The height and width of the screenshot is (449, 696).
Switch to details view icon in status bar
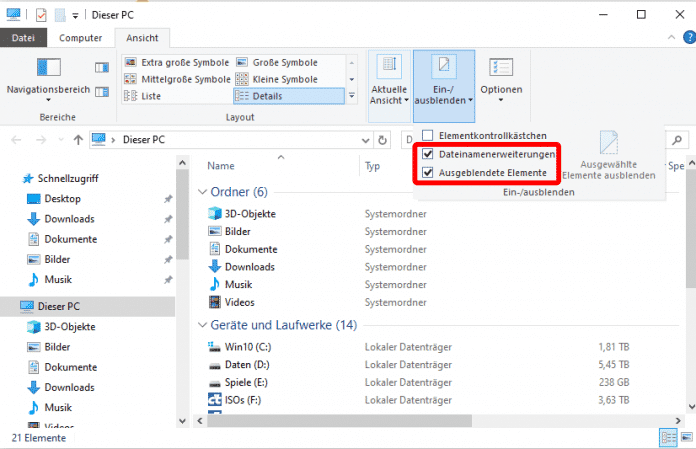(x=668, y=438)
